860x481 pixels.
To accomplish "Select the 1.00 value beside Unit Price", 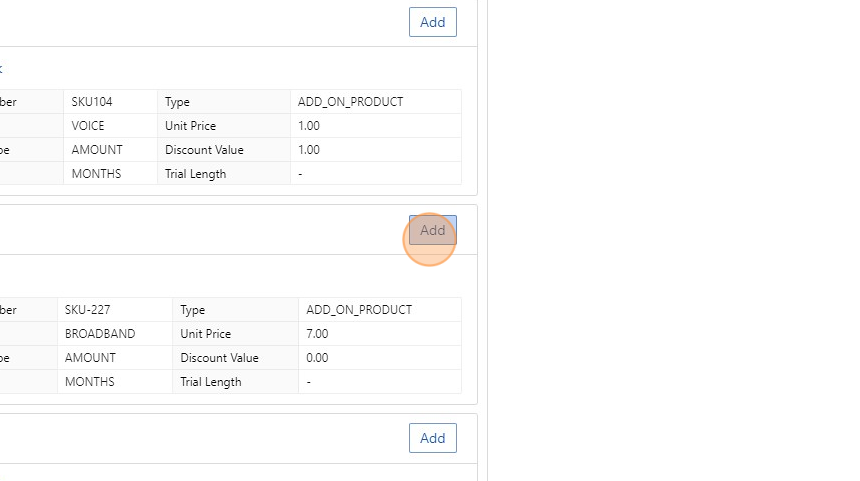I will [309, 126].
